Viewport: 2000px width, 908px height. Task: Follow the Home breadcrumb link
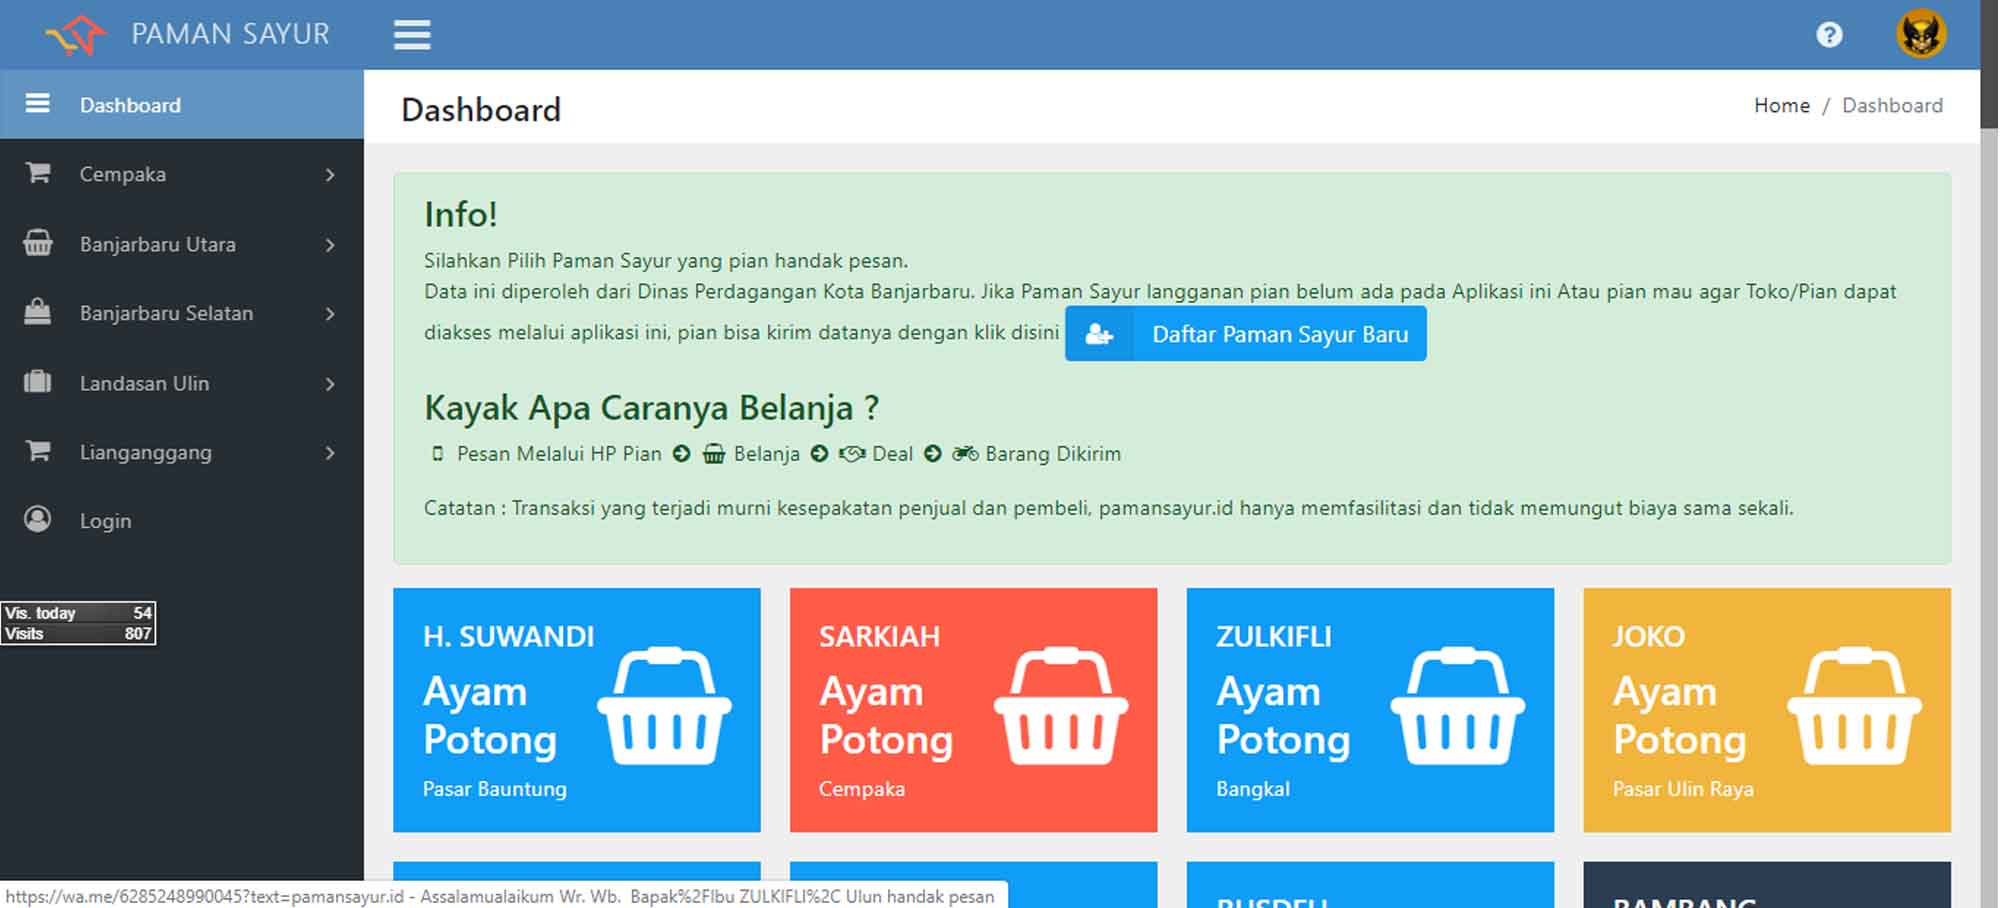(1781, 106)
